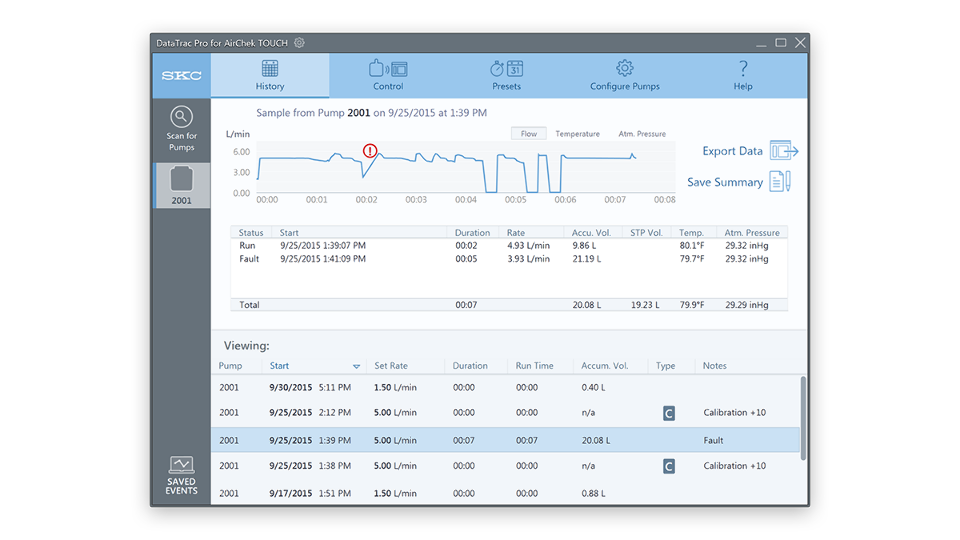Sort by Set Rate column header

pos(391,366)
